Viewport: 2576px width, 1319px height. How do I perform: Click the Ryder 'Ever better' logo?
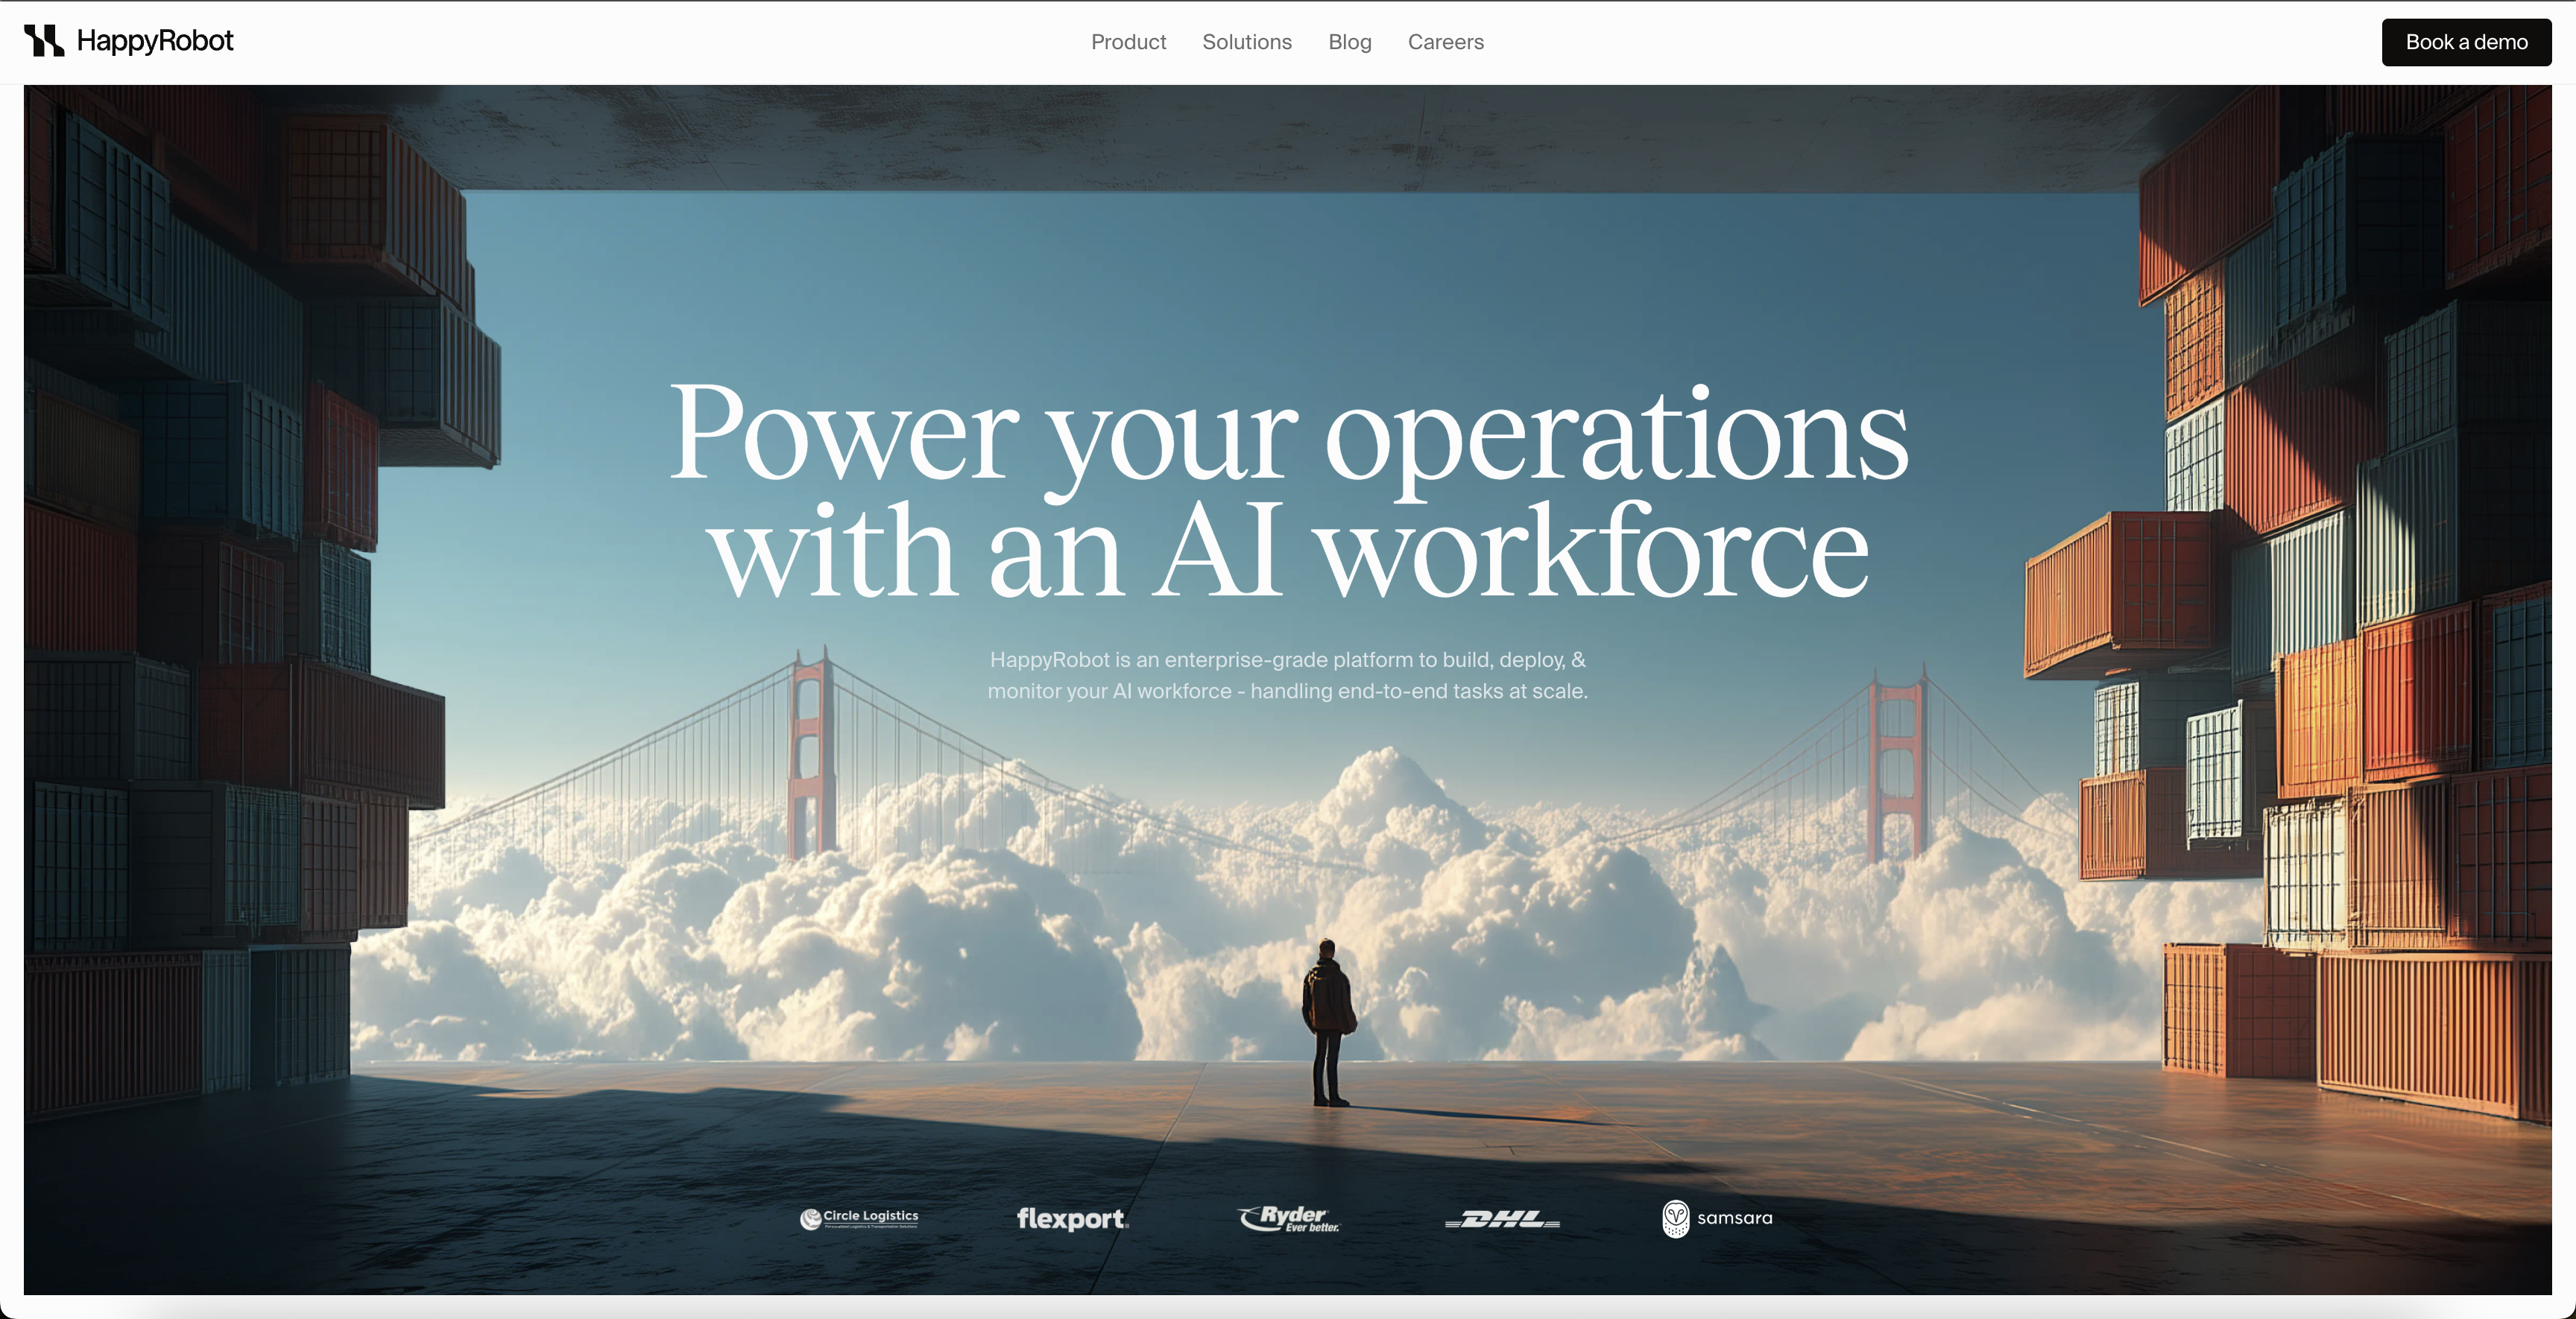pos(1289,1218)
